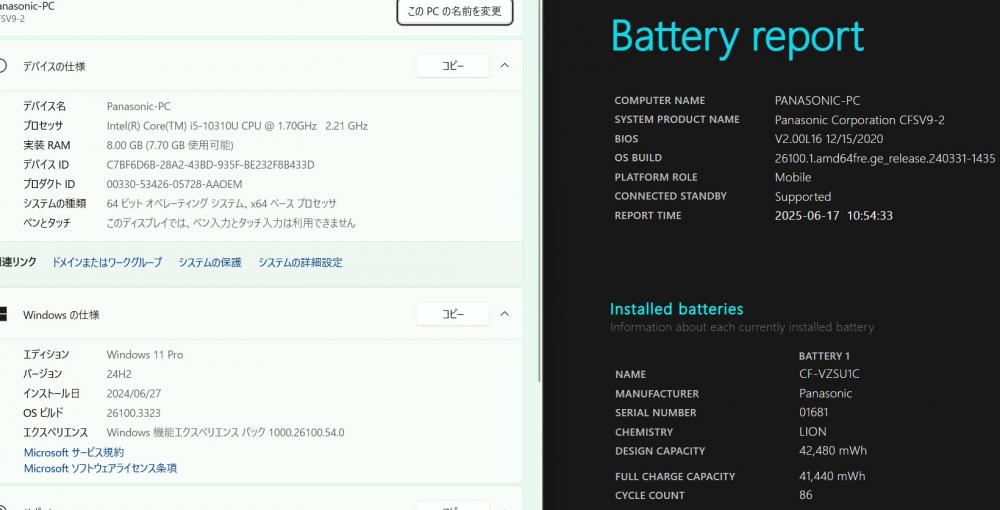The width and height of the screenshot is (1000, 510).
Task: Select report time 2025-06-17 10:54:33
Action: pyautogui.click(x=834, y=215)
